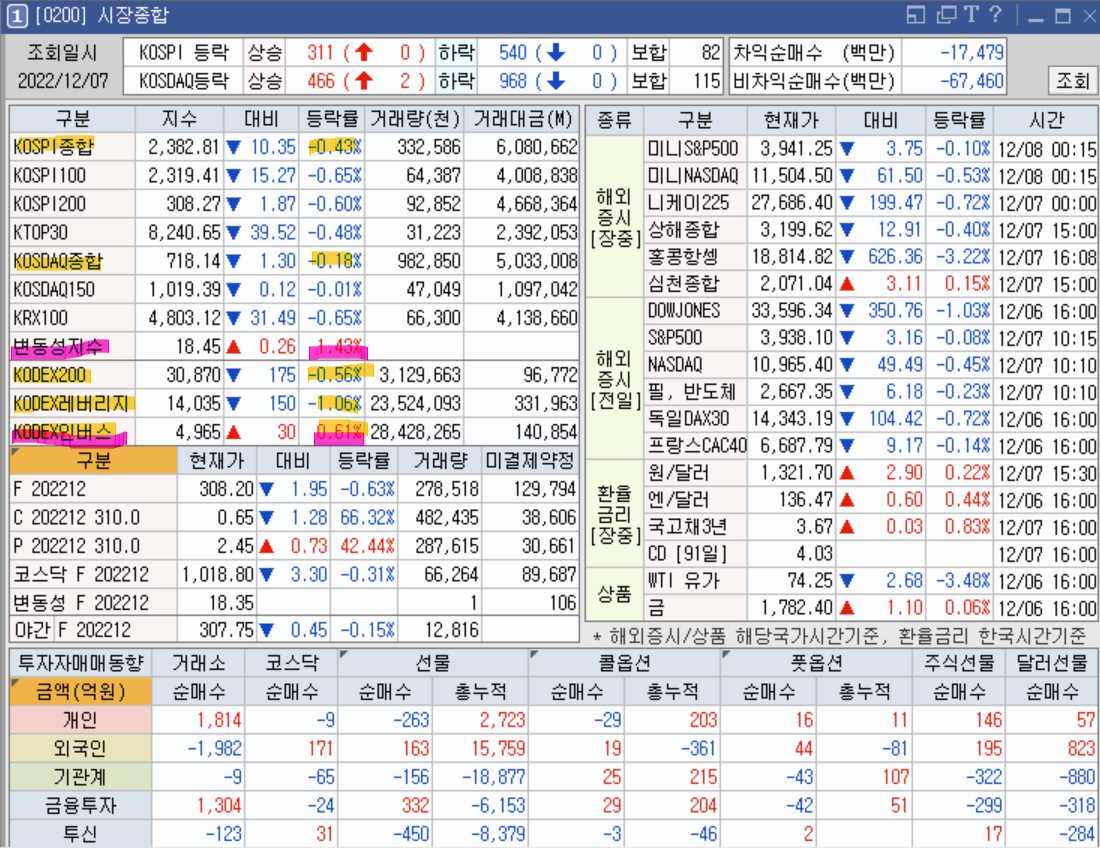Viewport: 1100px width, 848px height.
Task: Select the 국고채3년 row
Action: (871, 527)
